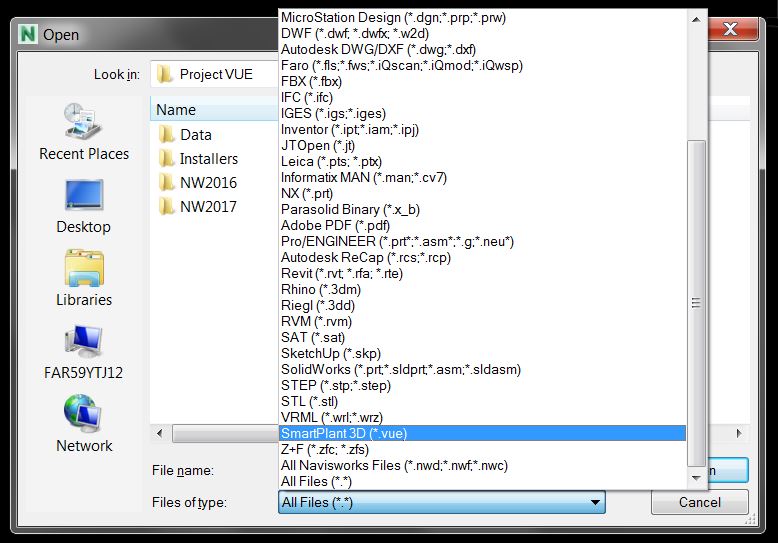Viewport: 778px width, 543px height.
Task: Select All Navisworks Files (*.nwd) format
Action: (482, 465)
